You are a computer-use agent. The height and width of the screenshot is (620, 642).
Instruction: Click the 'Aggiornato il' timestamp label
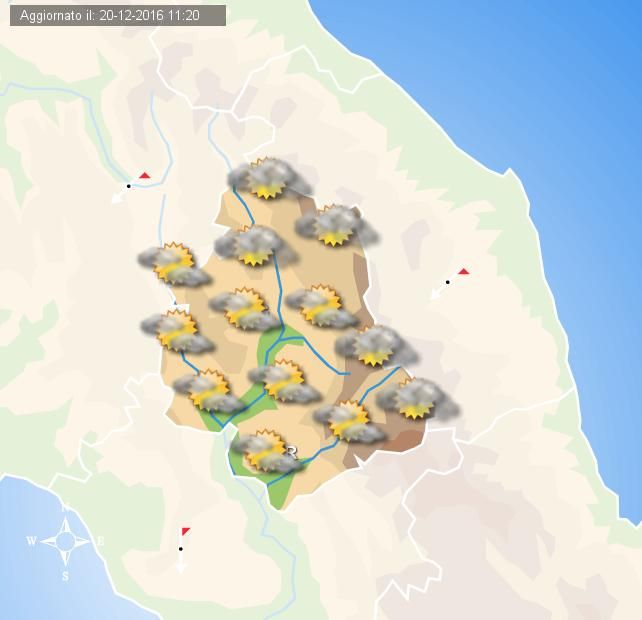point(113,15)
